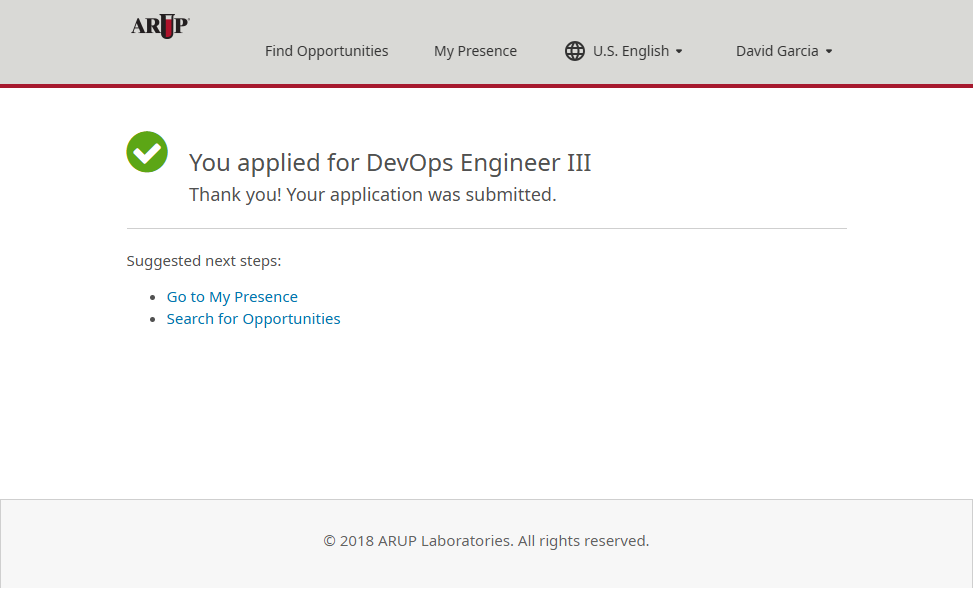Click the dark red header border line
The width and height of the screenshot is (973, 589).
click(x=486, y=86)
